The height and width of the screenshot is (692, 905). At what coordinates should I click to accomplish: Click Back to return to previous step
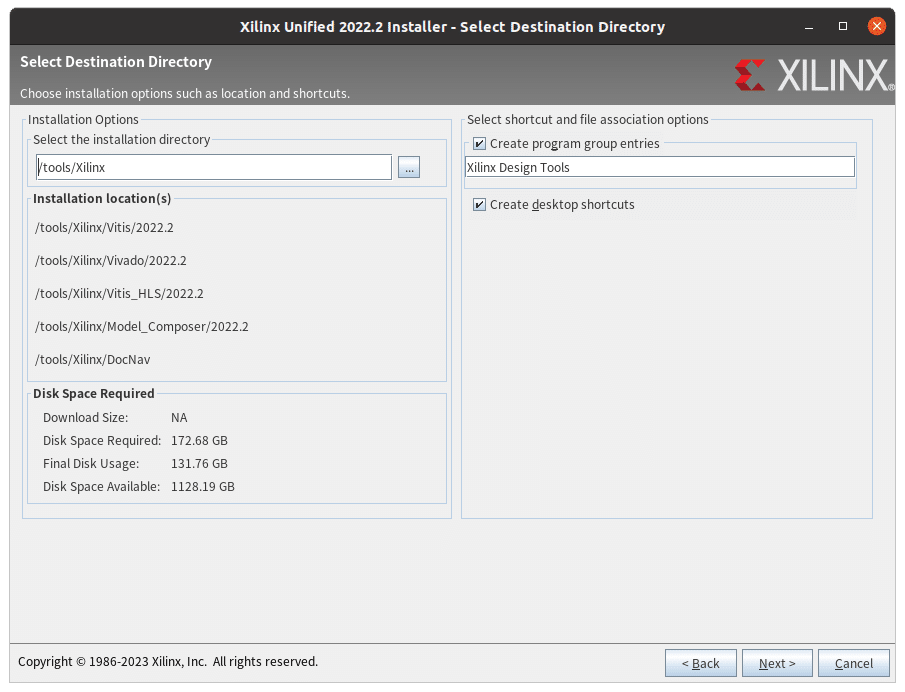point(700,663)
